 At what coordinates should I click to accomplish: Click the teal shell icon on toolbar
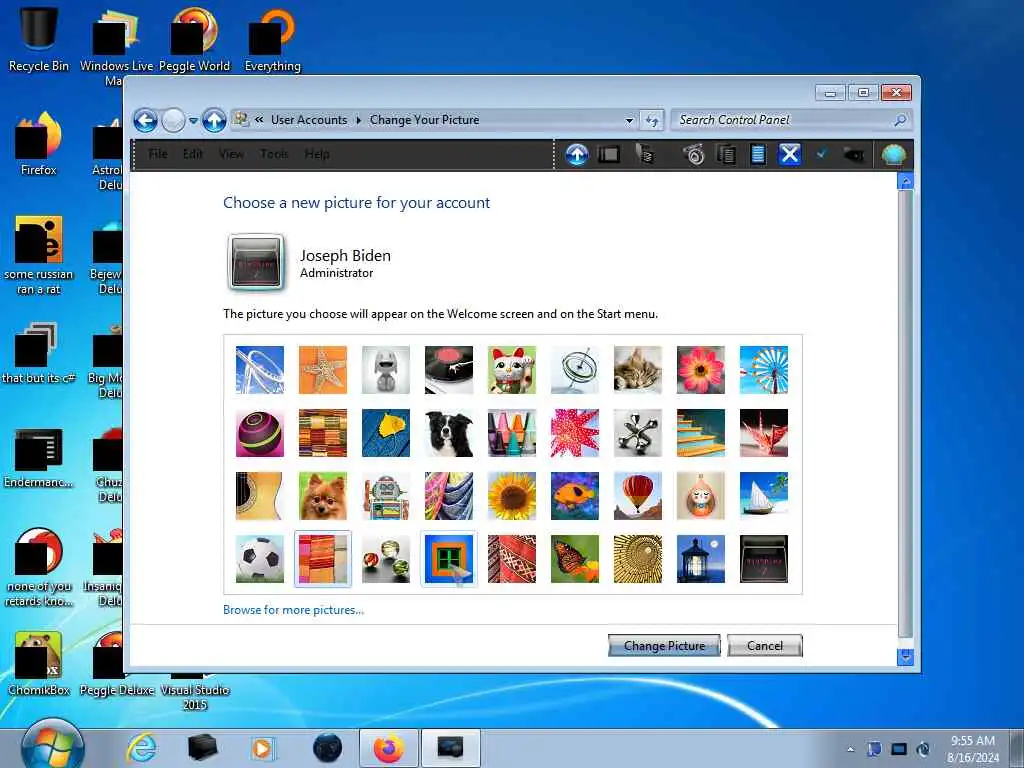coord(893,155)
